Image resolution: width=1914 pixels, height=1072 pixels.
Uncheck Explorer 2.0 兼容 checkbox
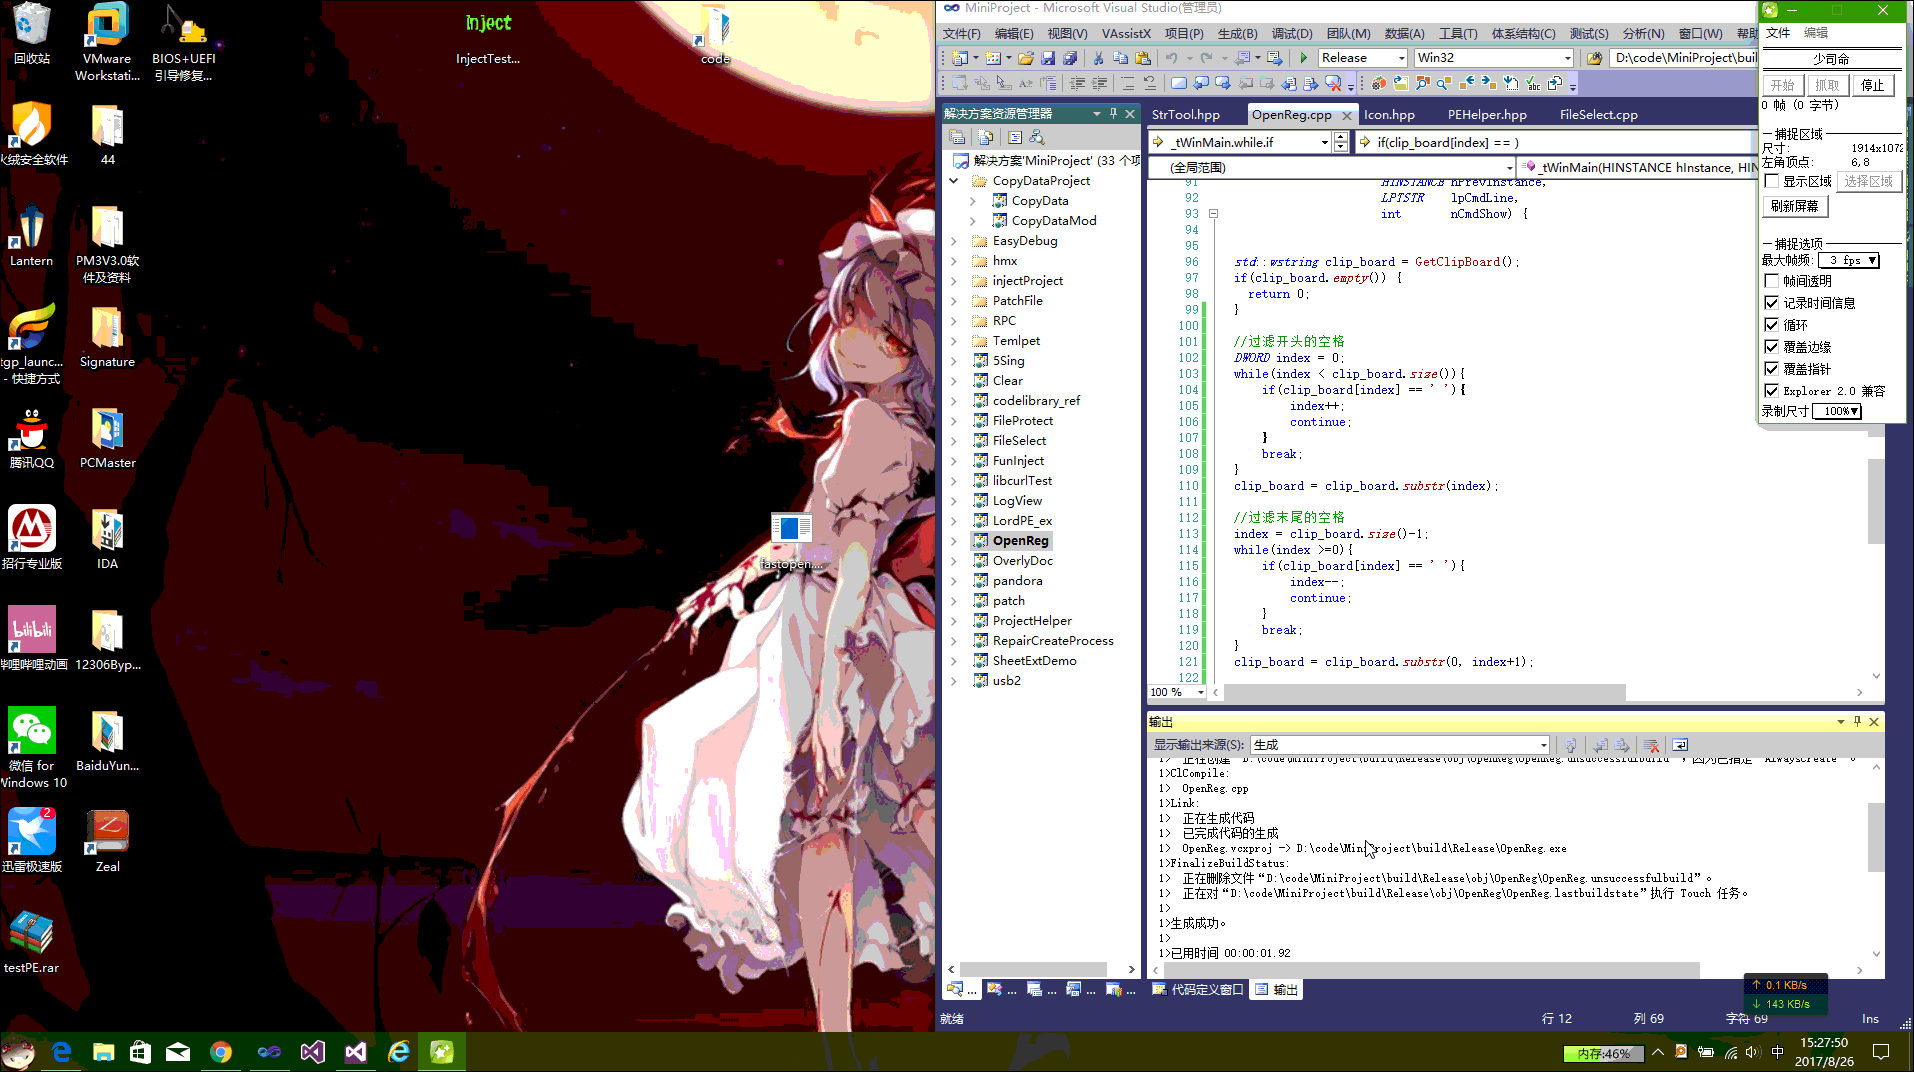pyautogui.click(x=1772, y=391)
